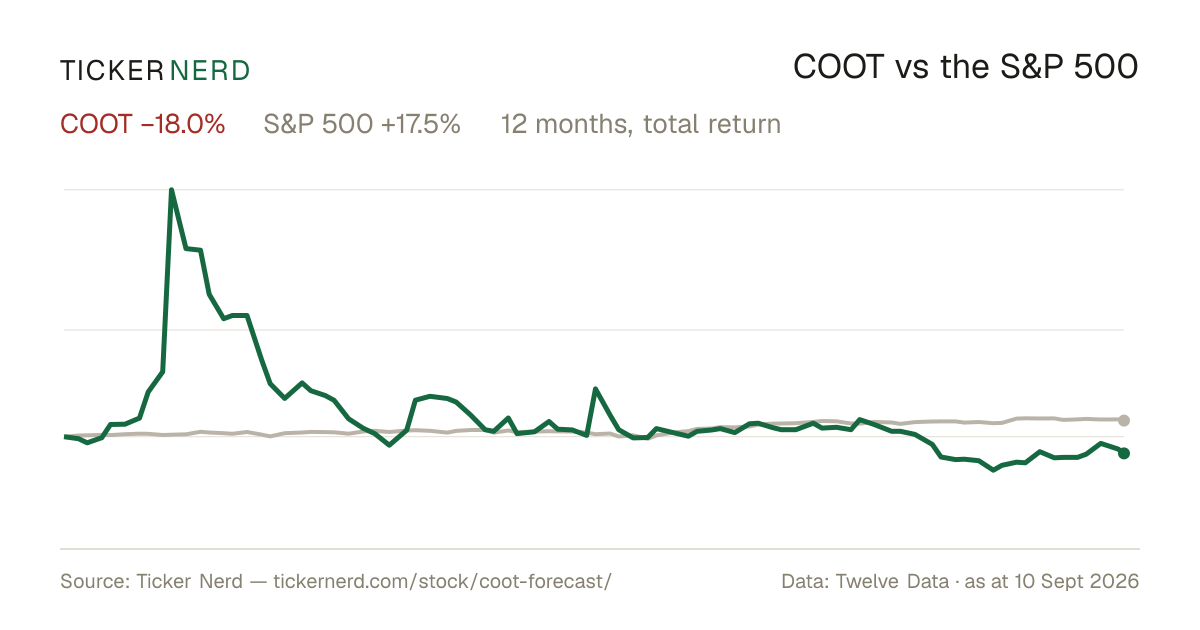
Task: Select the COOT −18.0% legend label
Action: (x=143, y=124)
